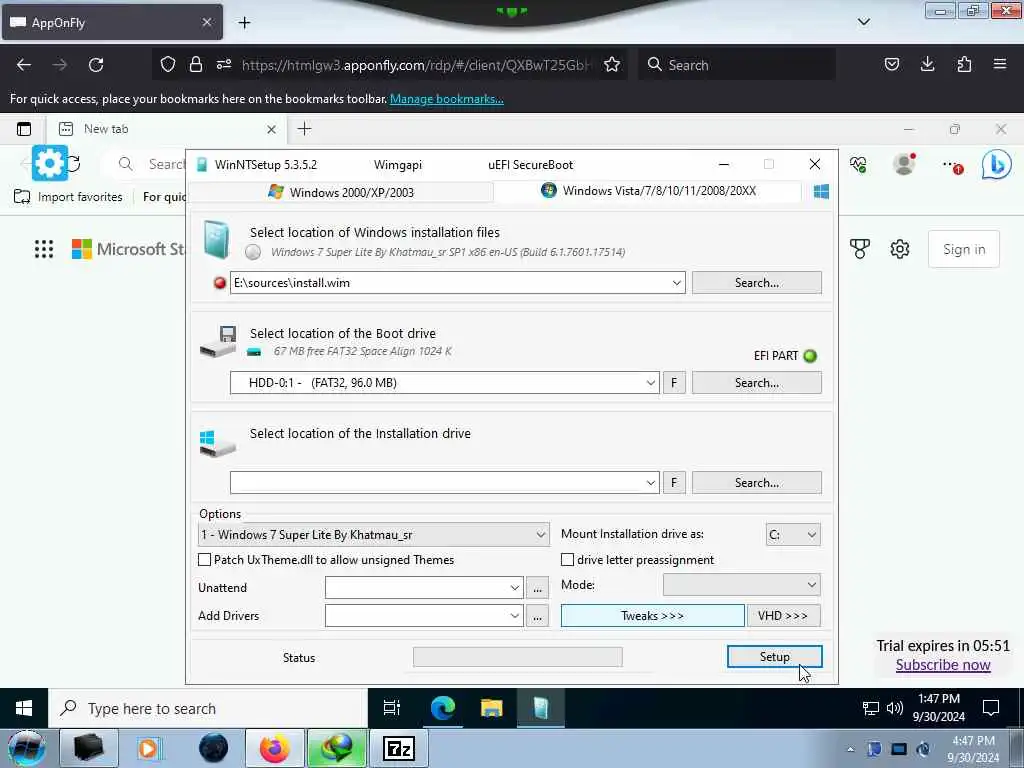The height and width of the screenshot is (768, 1024).
Task: Click the Type here to search taskbar box
Action: point(208,708)
